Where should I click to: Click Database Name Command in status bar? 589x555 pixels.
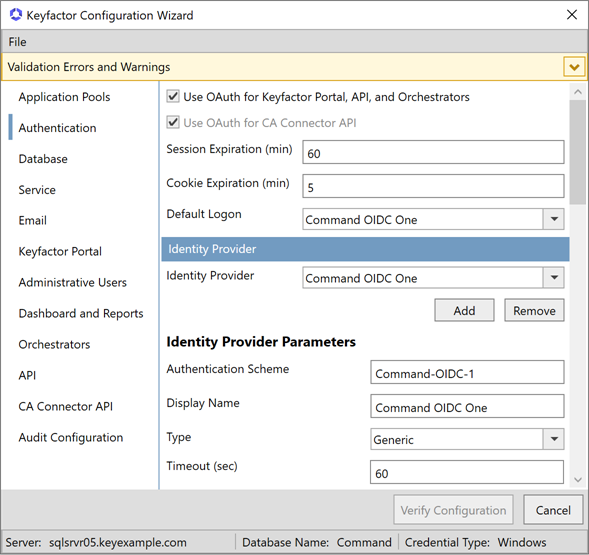click(x=317, y=542)
